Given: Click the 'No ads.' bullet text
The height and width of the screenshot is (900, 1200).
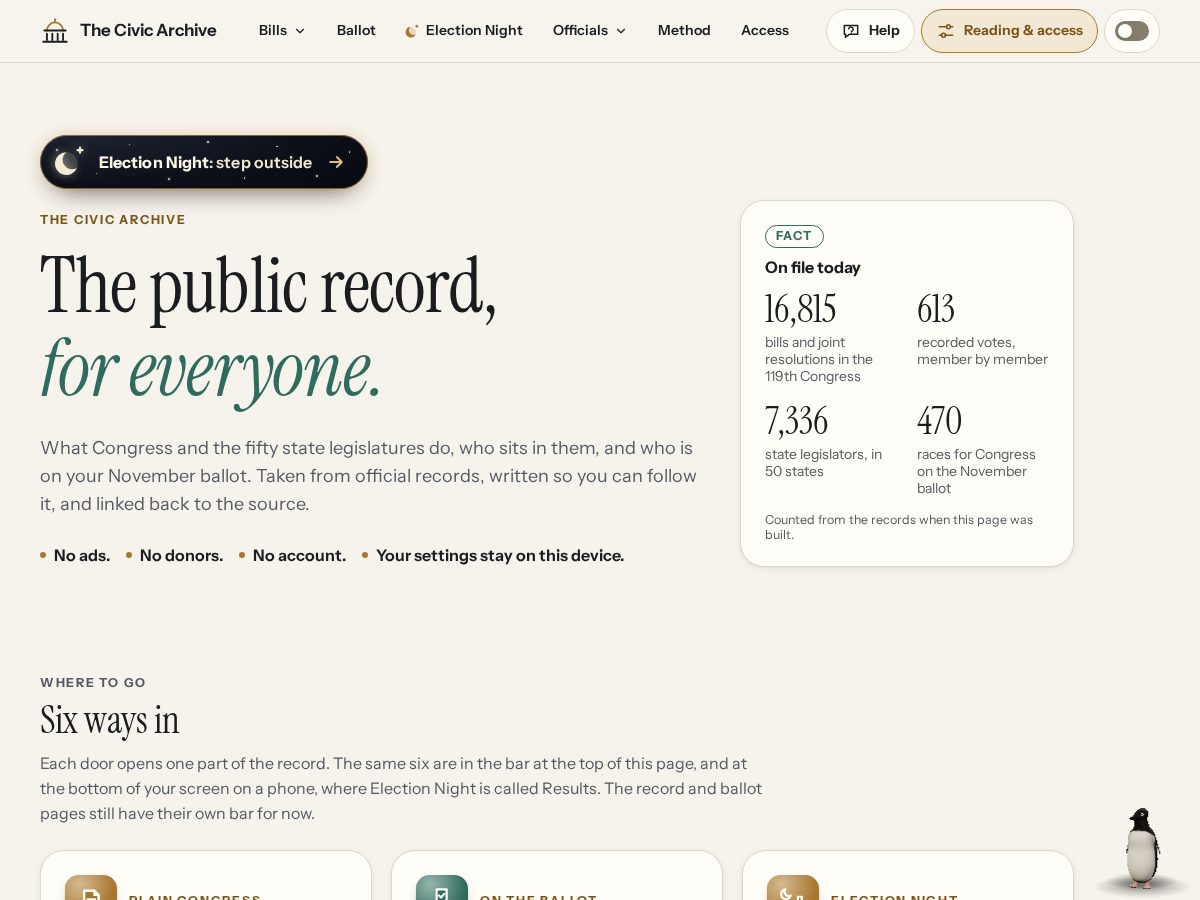Looking at the screenshot, I should point(82,555).
